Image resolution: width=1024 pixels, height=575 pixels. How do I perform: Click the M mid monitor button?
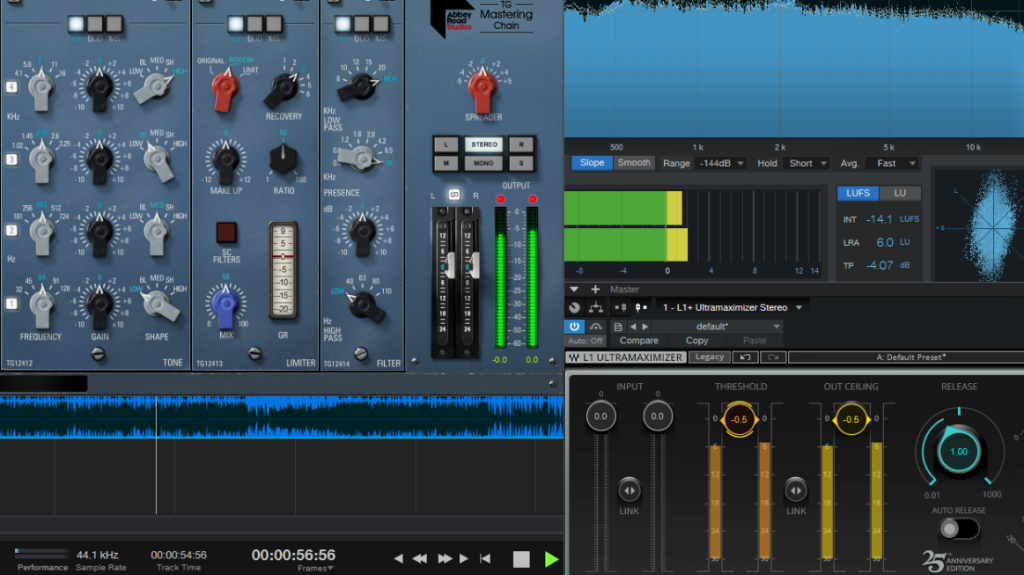coord(446,163)
